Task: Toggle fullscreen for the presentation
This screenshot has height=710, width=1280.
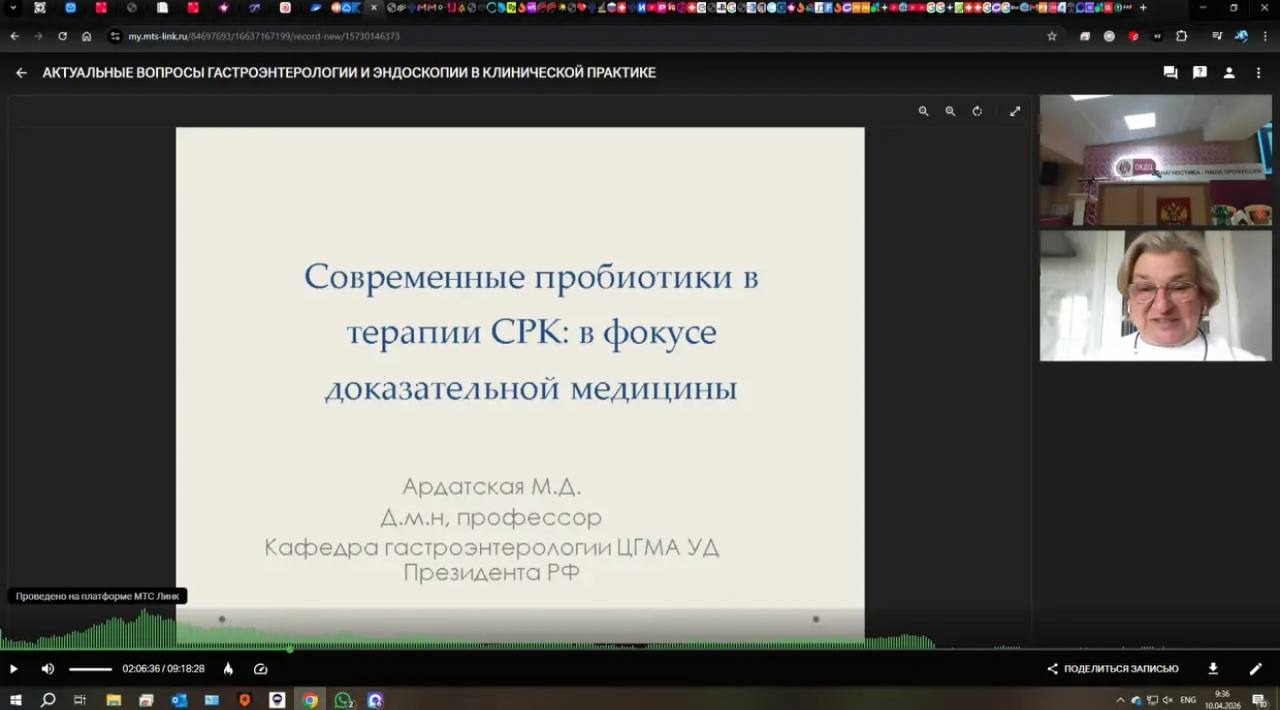Action: coord(1015,111)
